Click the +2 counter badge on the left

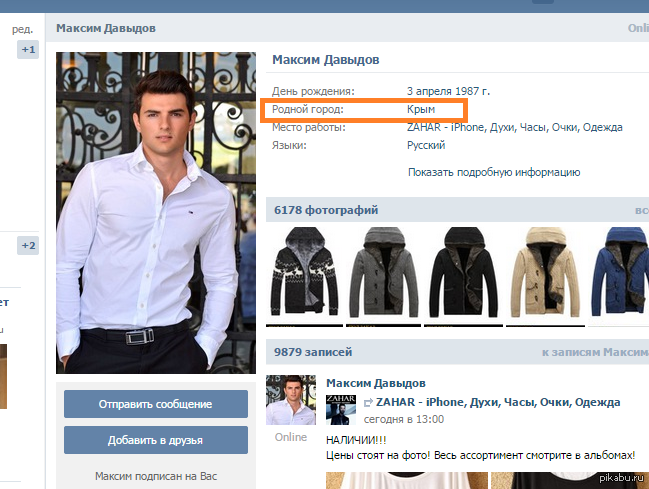(28, 245)
